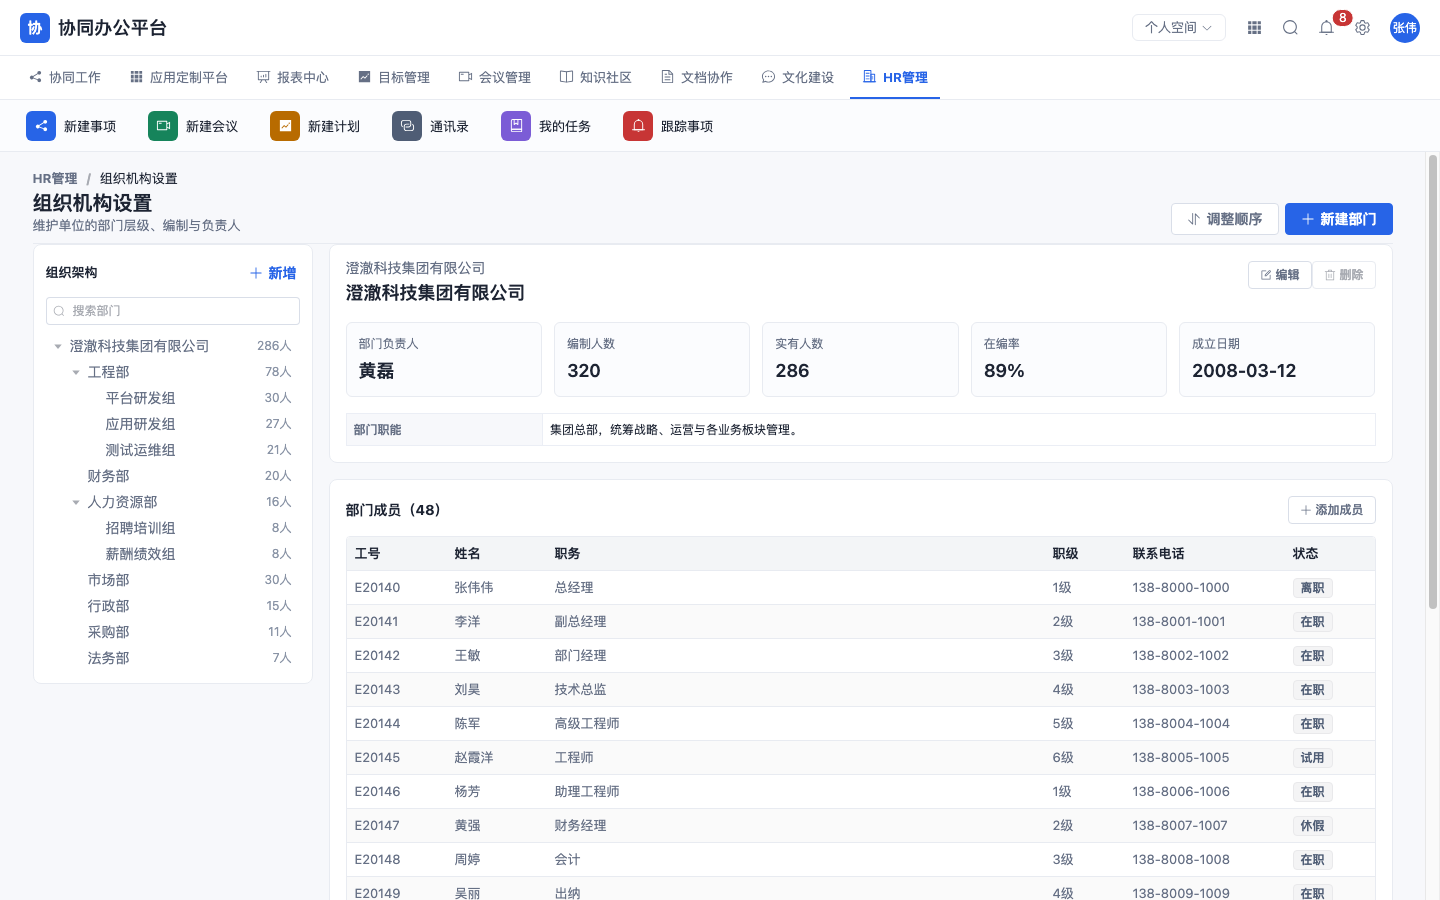Open the 个人空间 dropdown
1440x900 pixels.
1179,28
